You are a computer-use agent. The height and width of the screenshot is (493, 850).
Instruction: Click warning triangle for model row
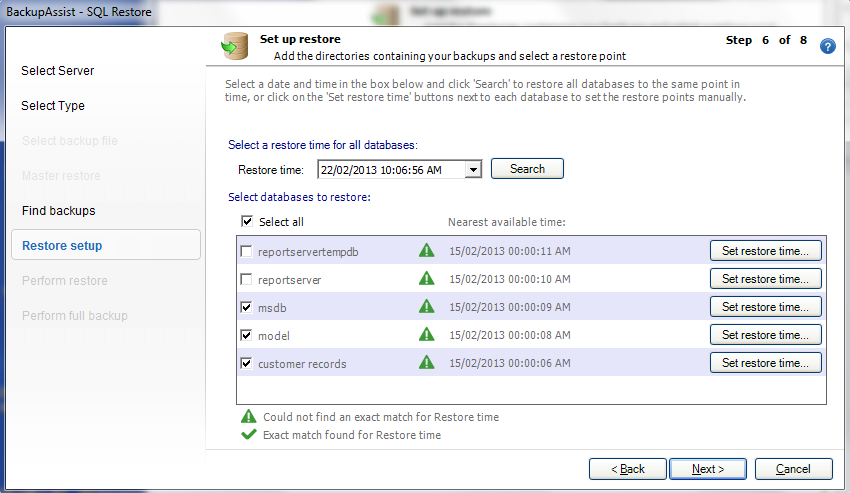pos(427,335)
